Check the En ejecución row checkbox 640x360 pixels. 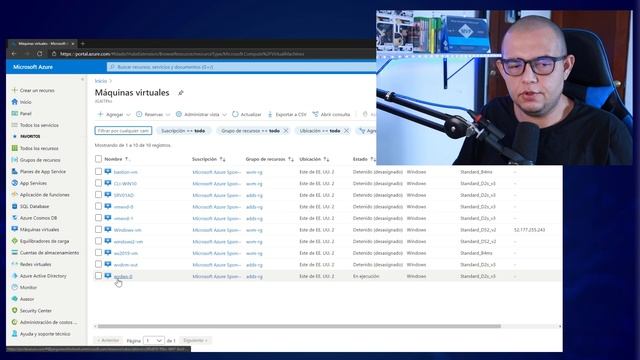[98, 276]
